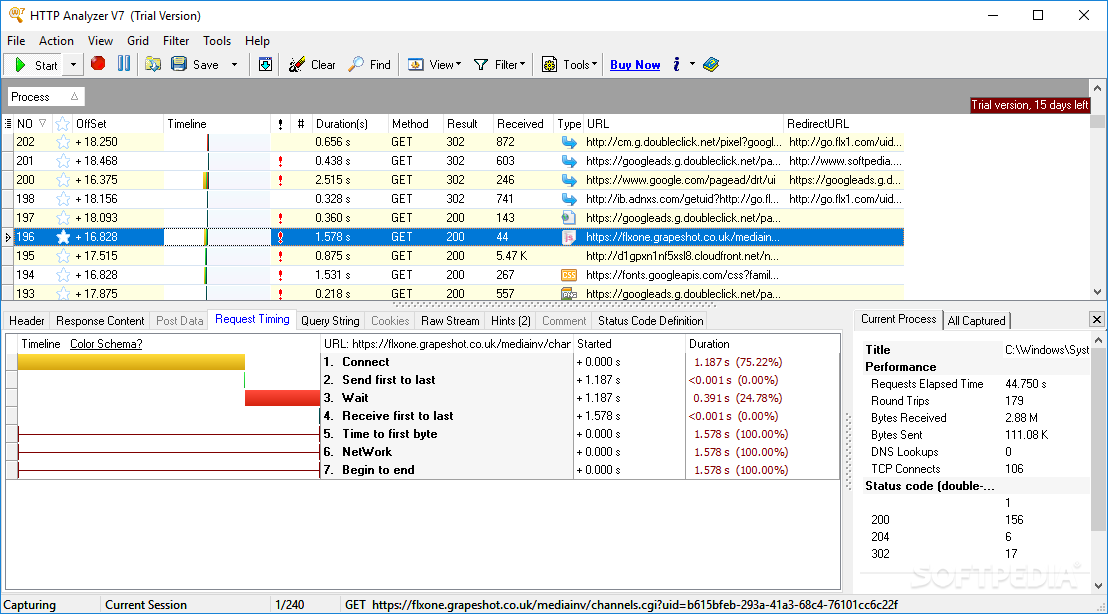Click the summary panel scrollbar down arrow
The width and height of the screenshot is (1108, 614).
[x=1098, y=585]
